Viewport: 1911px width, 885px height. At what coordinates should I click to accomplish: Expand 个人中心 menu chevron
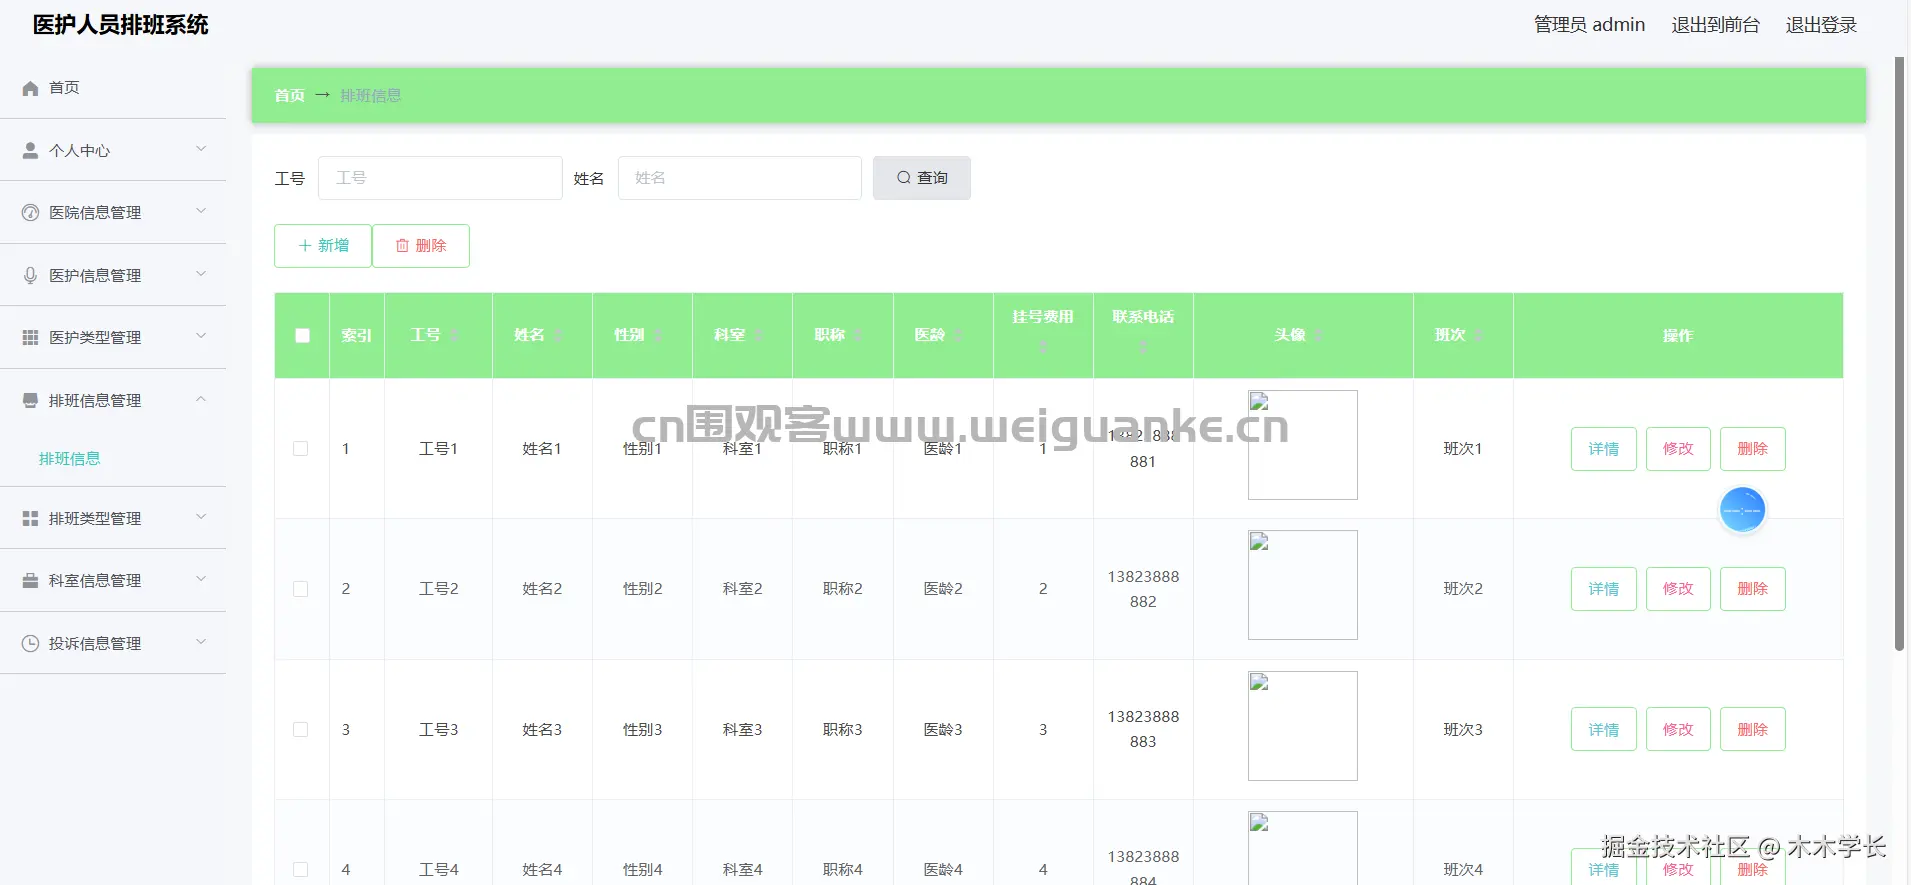click(x=201, y=149)
